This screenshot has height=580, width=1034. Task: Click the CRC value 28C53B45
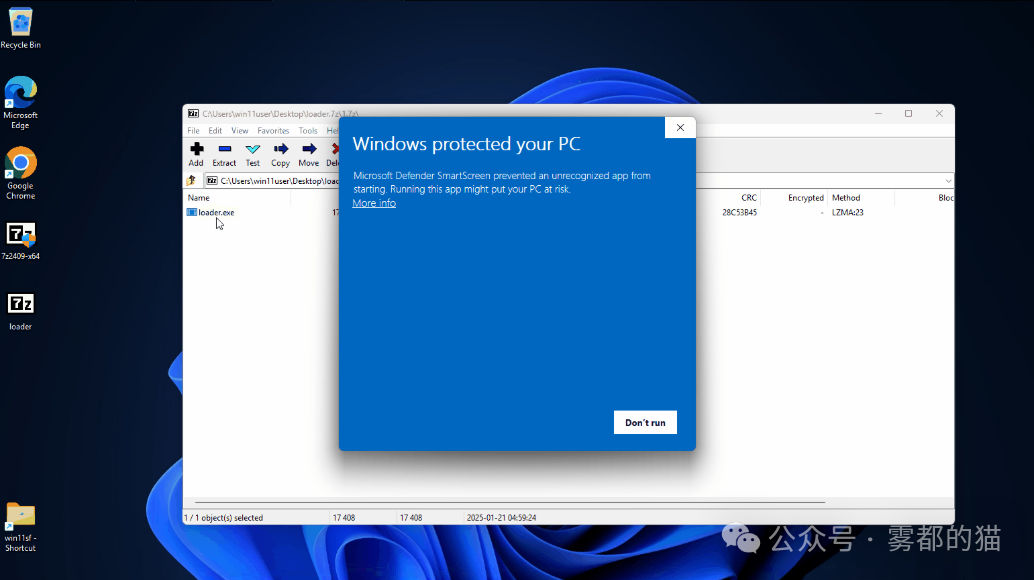739,212
